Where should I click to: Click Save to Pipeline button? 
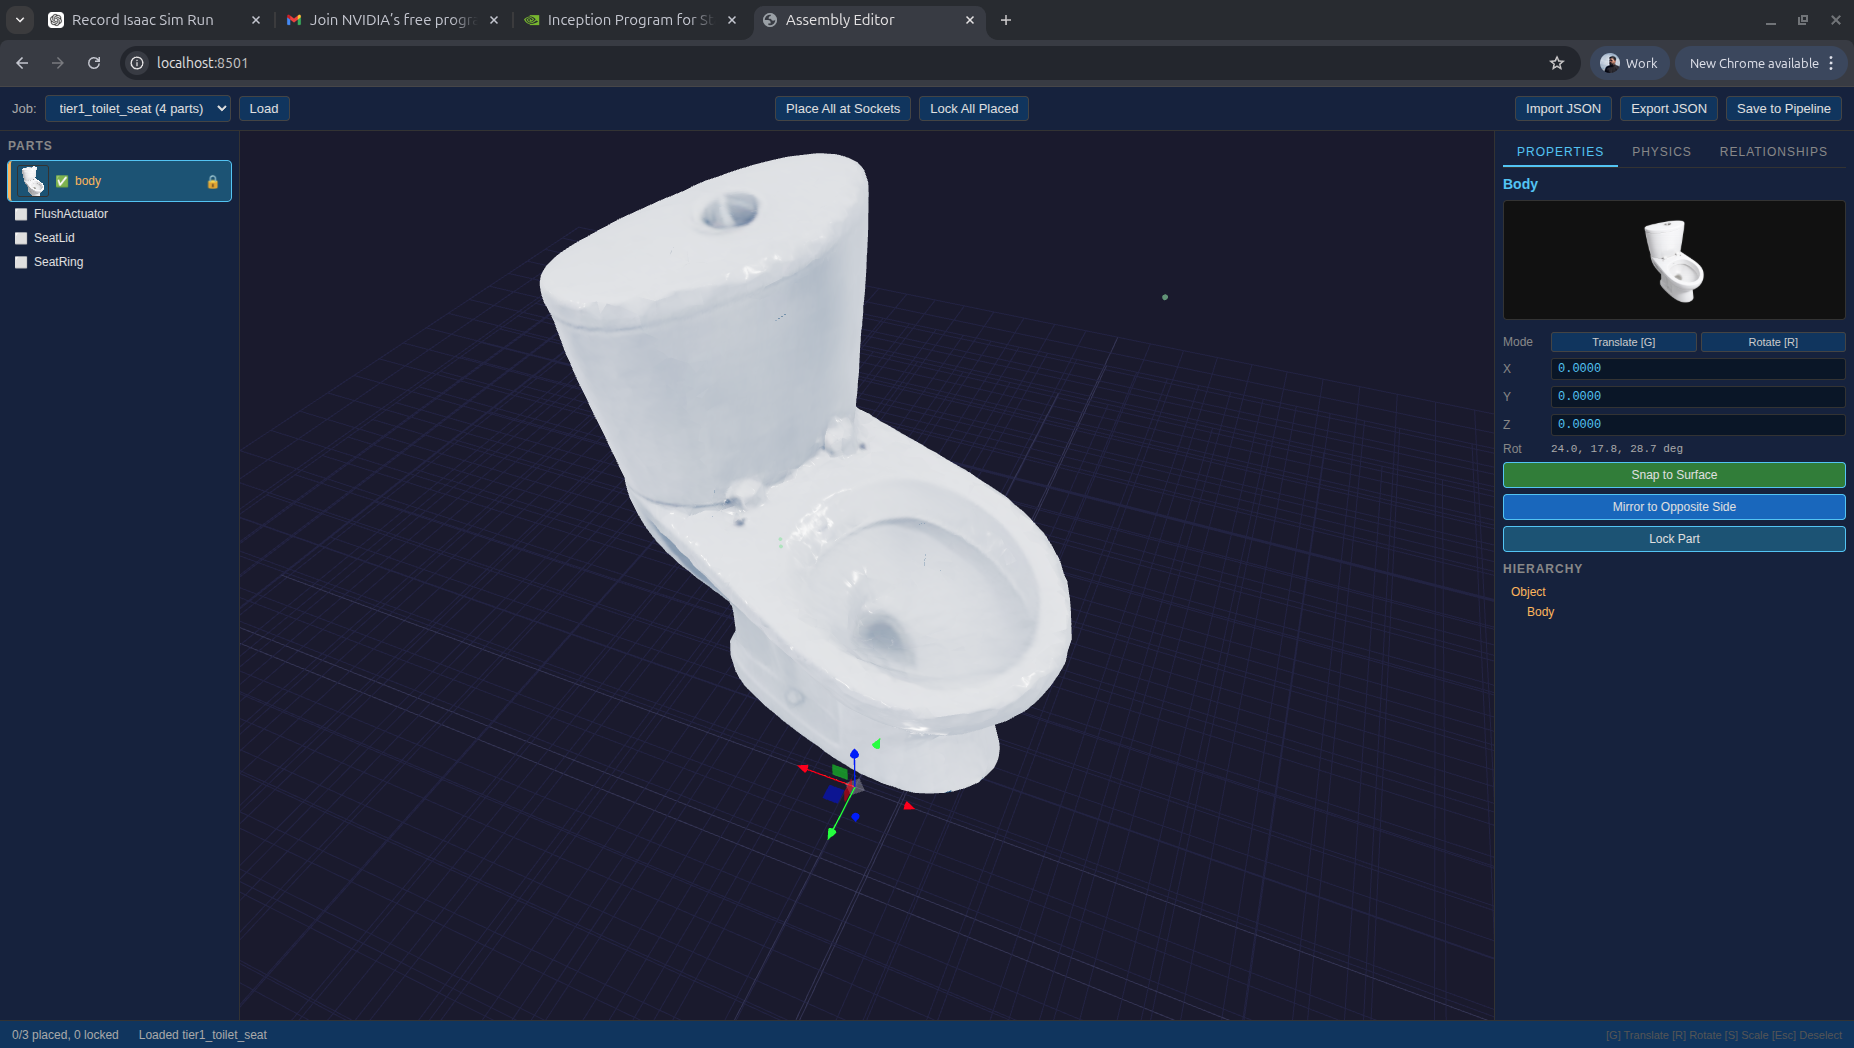point(1784,109)
